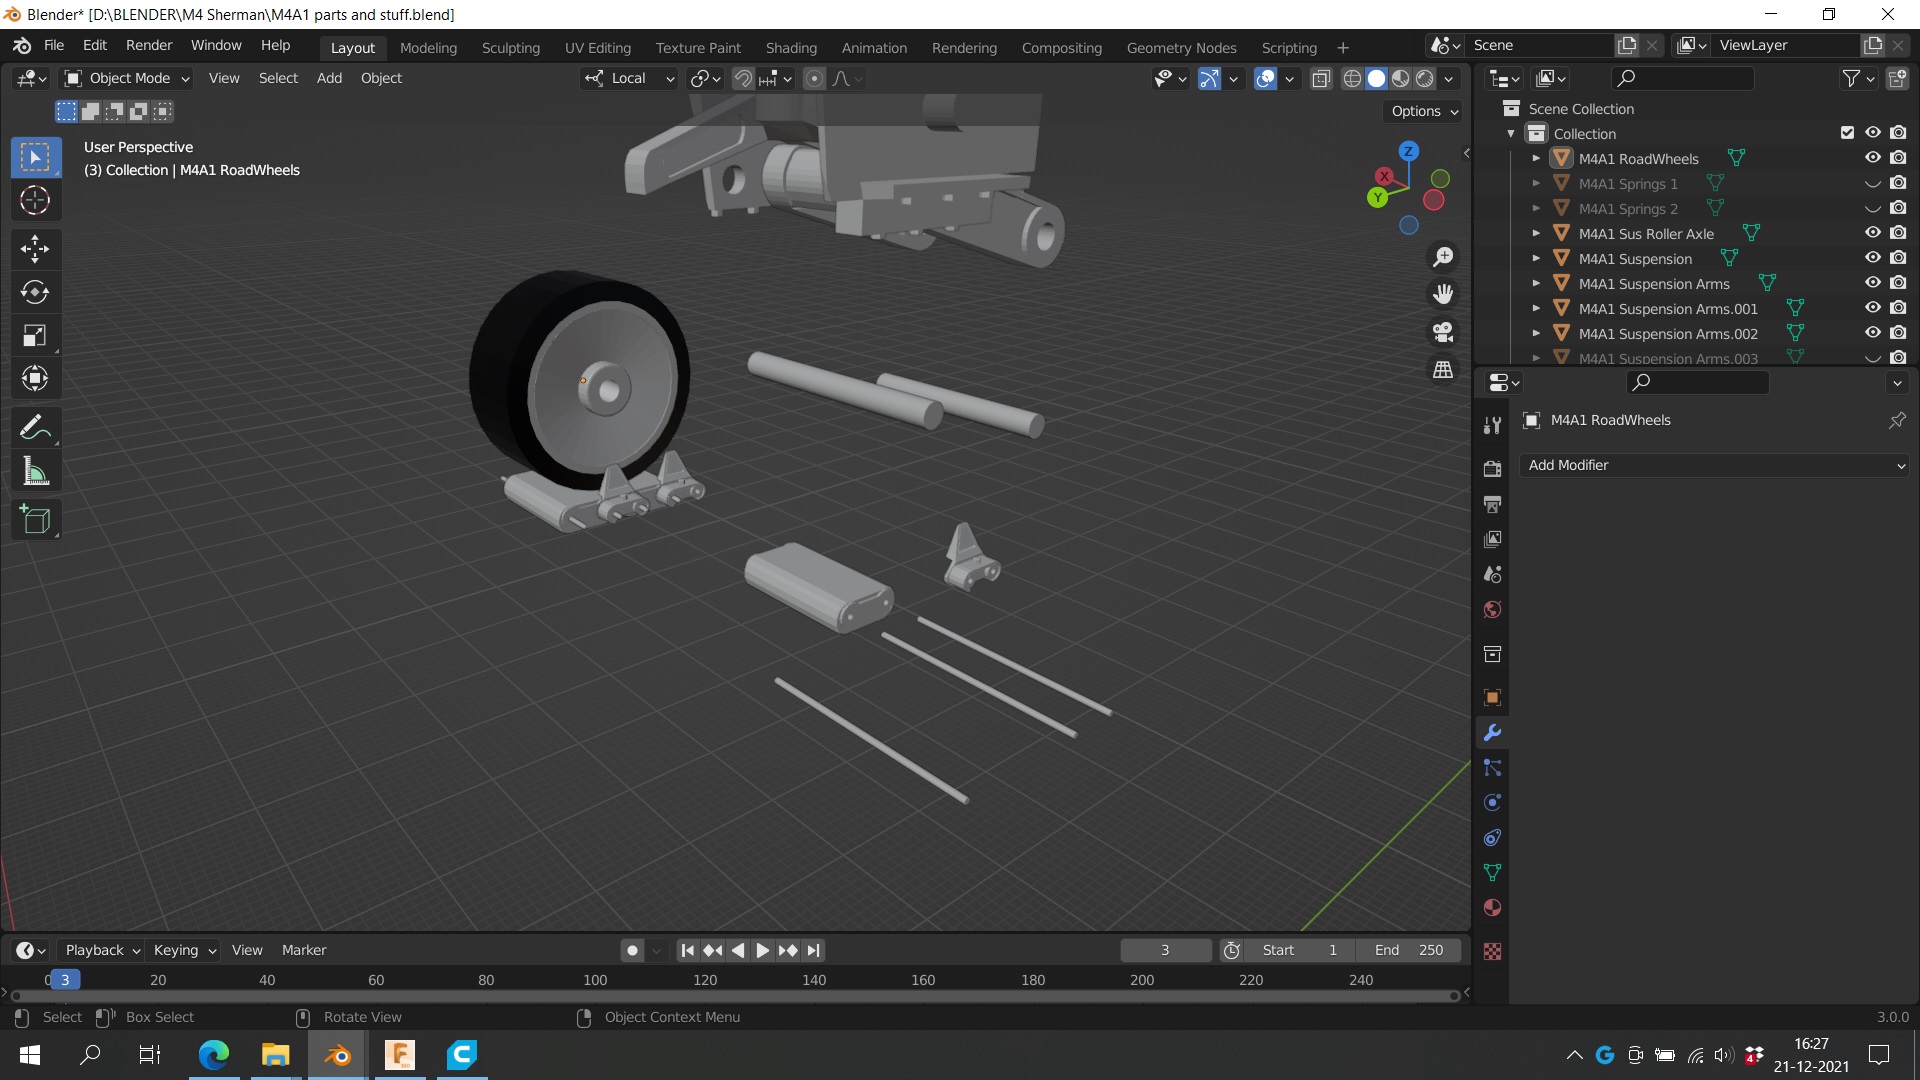Switch to the Sculpting workspace tab
This screenshot has width=1920, height=1080.
pos(510,47)
